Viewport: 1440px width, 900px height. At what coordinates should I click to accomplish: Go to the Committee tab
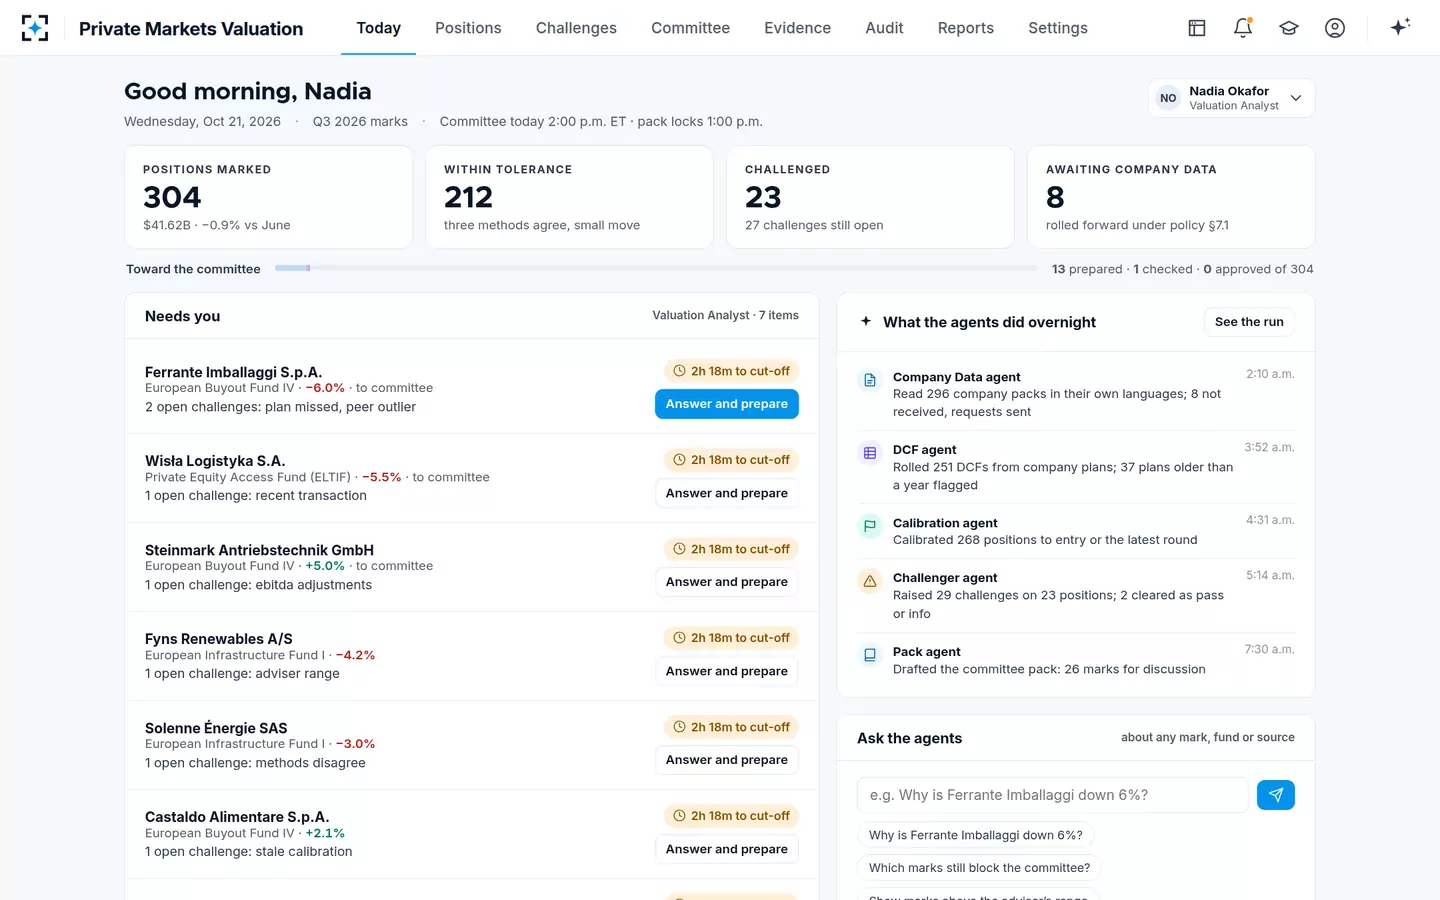pos(690,28)
